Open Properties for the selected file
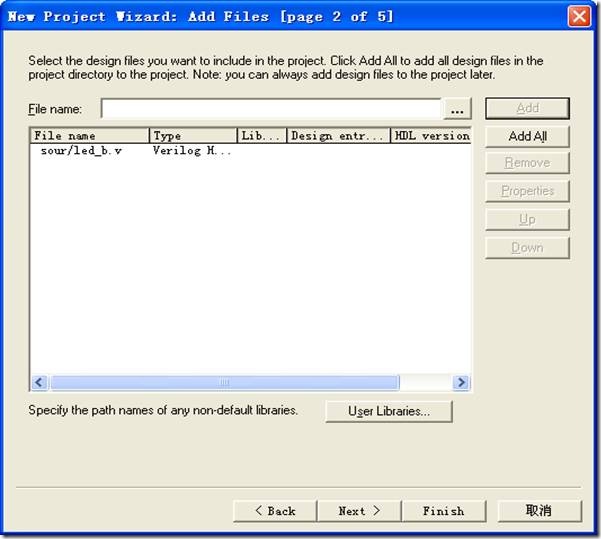This screenshot has height=539, width=601. [x=527, y=191]
